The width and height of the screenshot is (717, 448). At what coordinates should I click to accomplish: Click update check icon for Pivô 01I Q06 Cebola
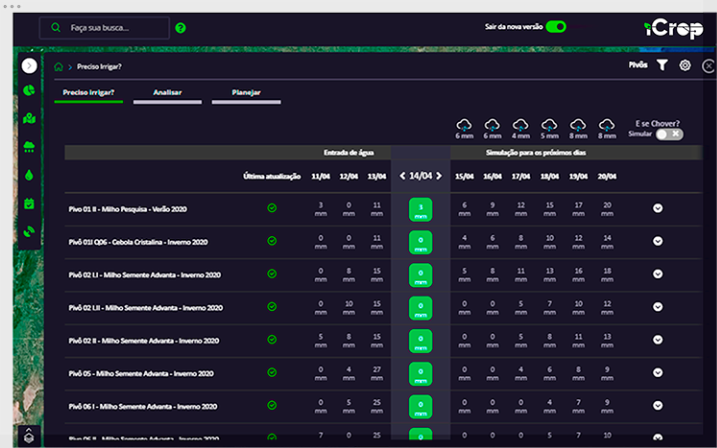click(x=272, y=241)
